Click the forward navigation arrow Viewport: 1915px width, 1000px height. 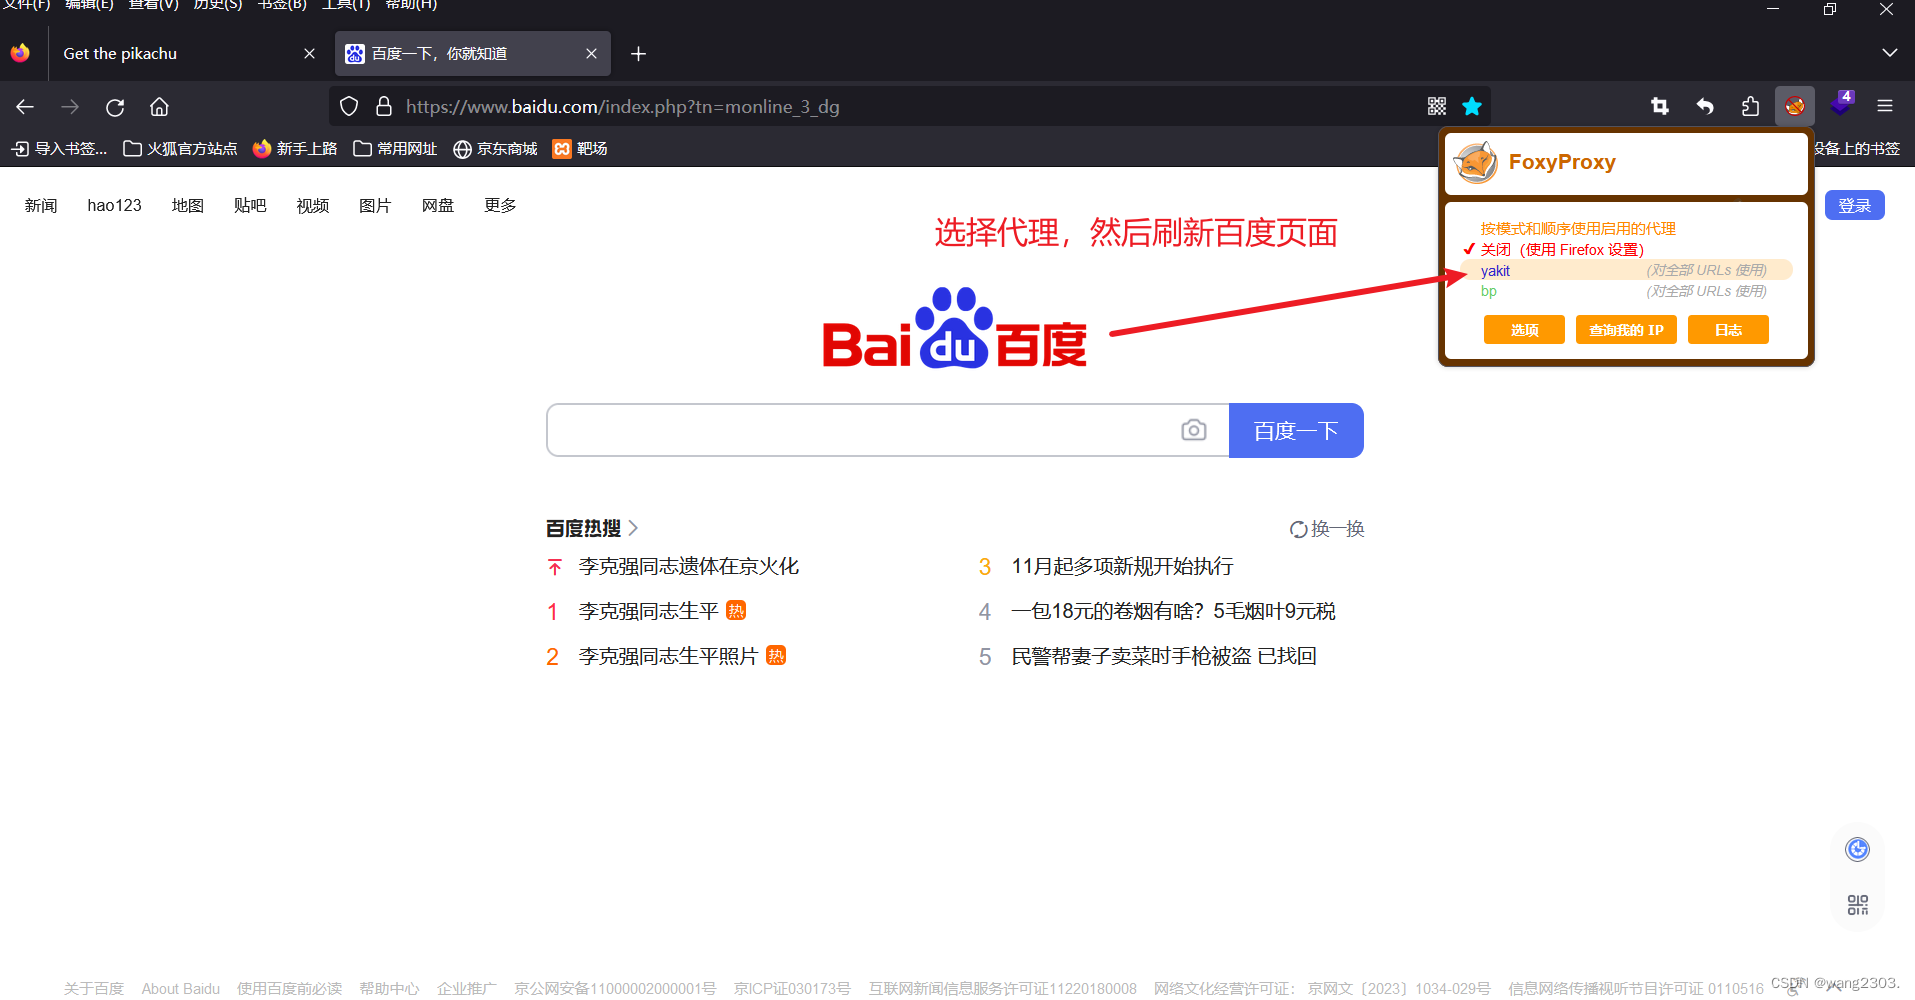pyautogui.click(x=70, y=107)
